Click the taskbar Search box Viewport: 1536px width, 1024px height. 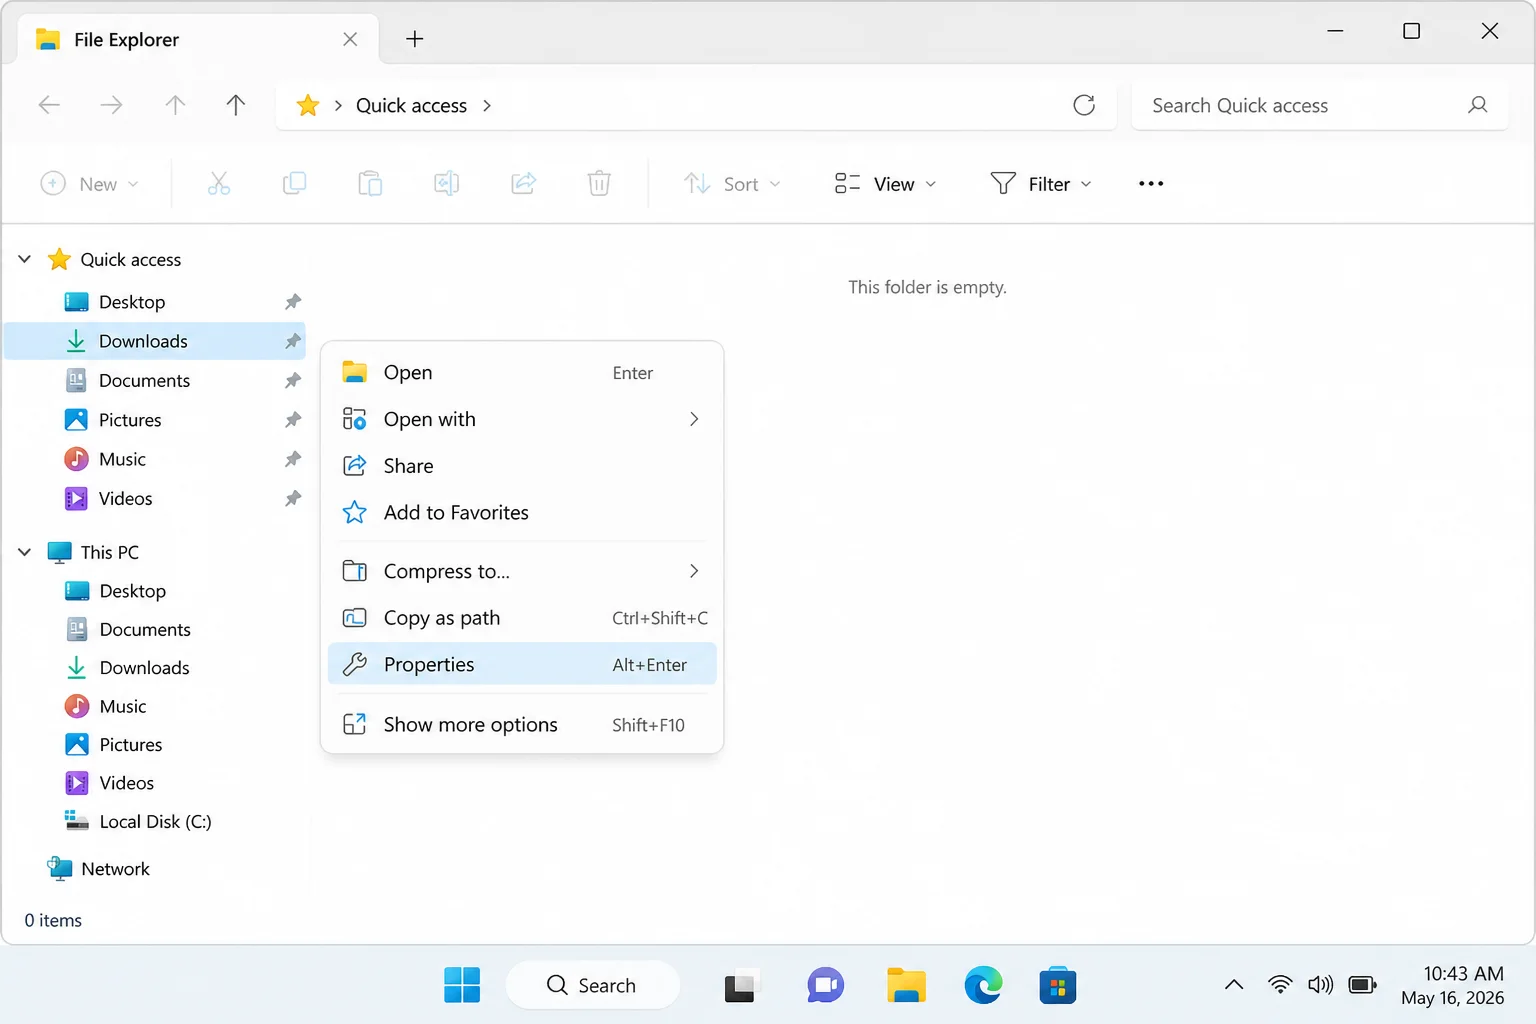(593, 985)
